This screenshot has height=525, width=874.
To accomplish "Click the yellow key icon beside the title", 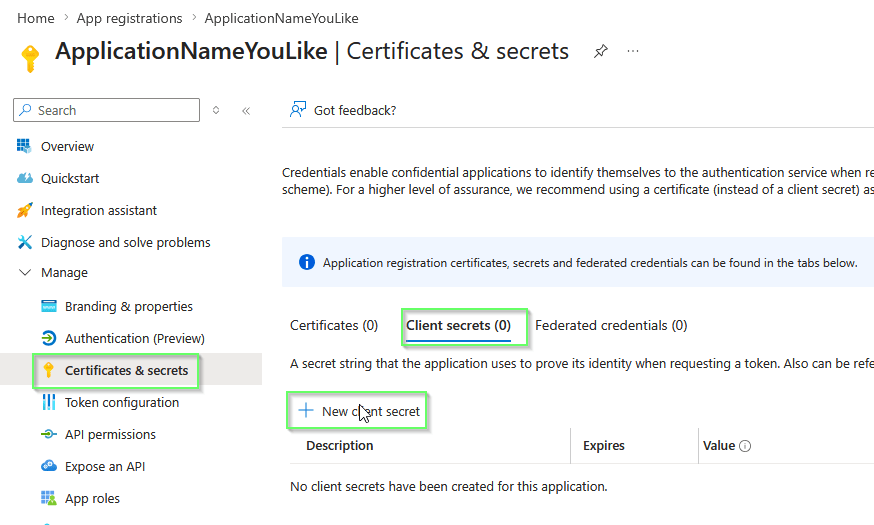I will click(x=30, y=58).
